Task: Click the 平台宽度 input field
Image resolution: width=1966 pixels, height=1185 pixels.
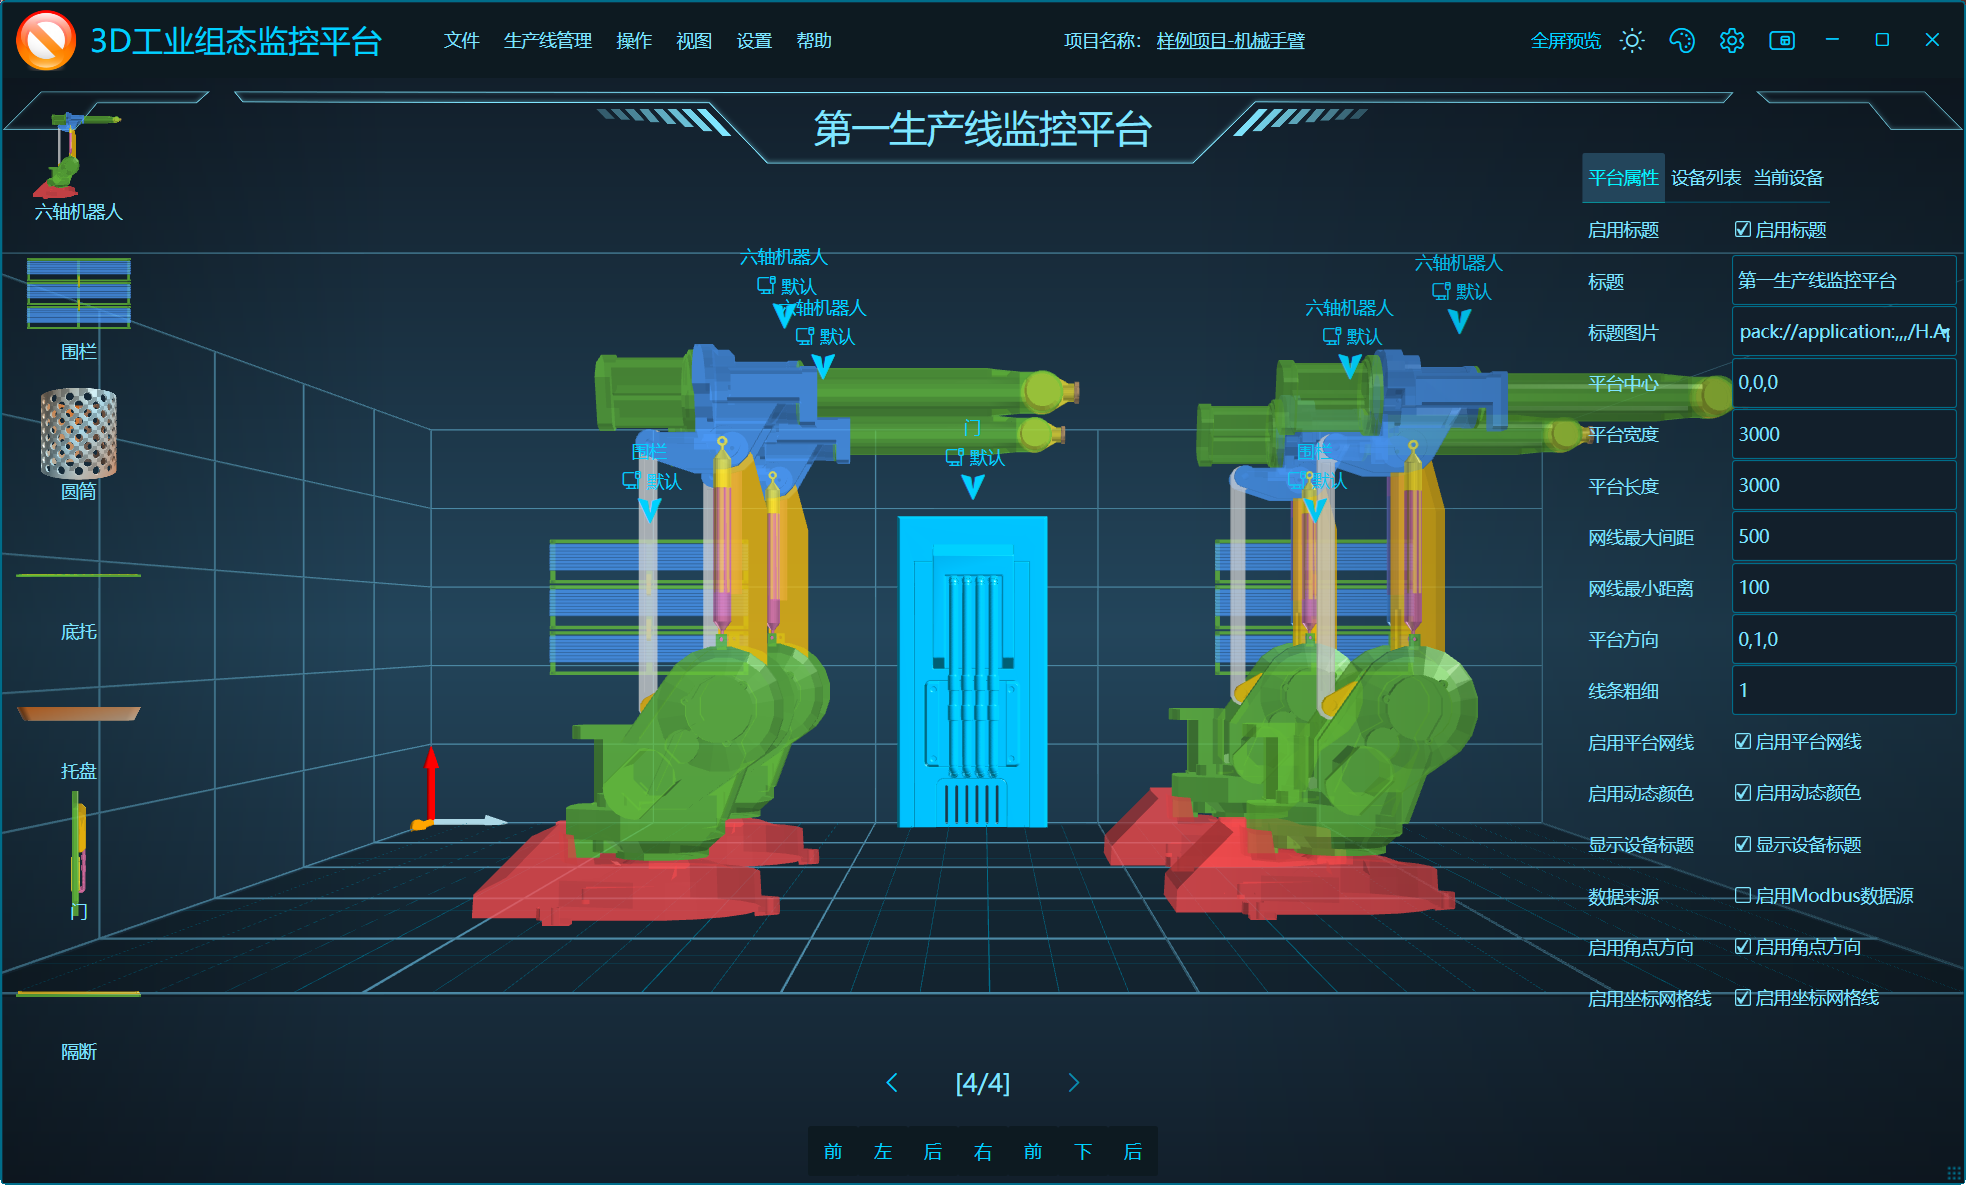Action: [1842, 434]
